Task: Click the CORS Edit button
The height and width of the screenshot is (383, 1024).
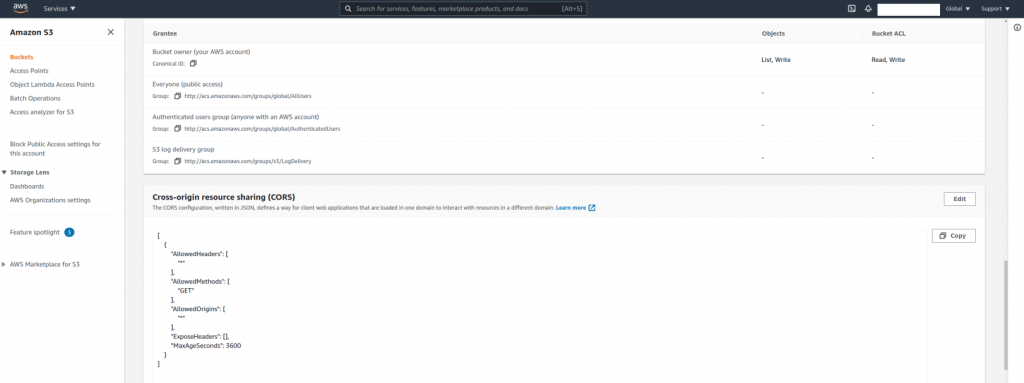Action: point(959,199)
